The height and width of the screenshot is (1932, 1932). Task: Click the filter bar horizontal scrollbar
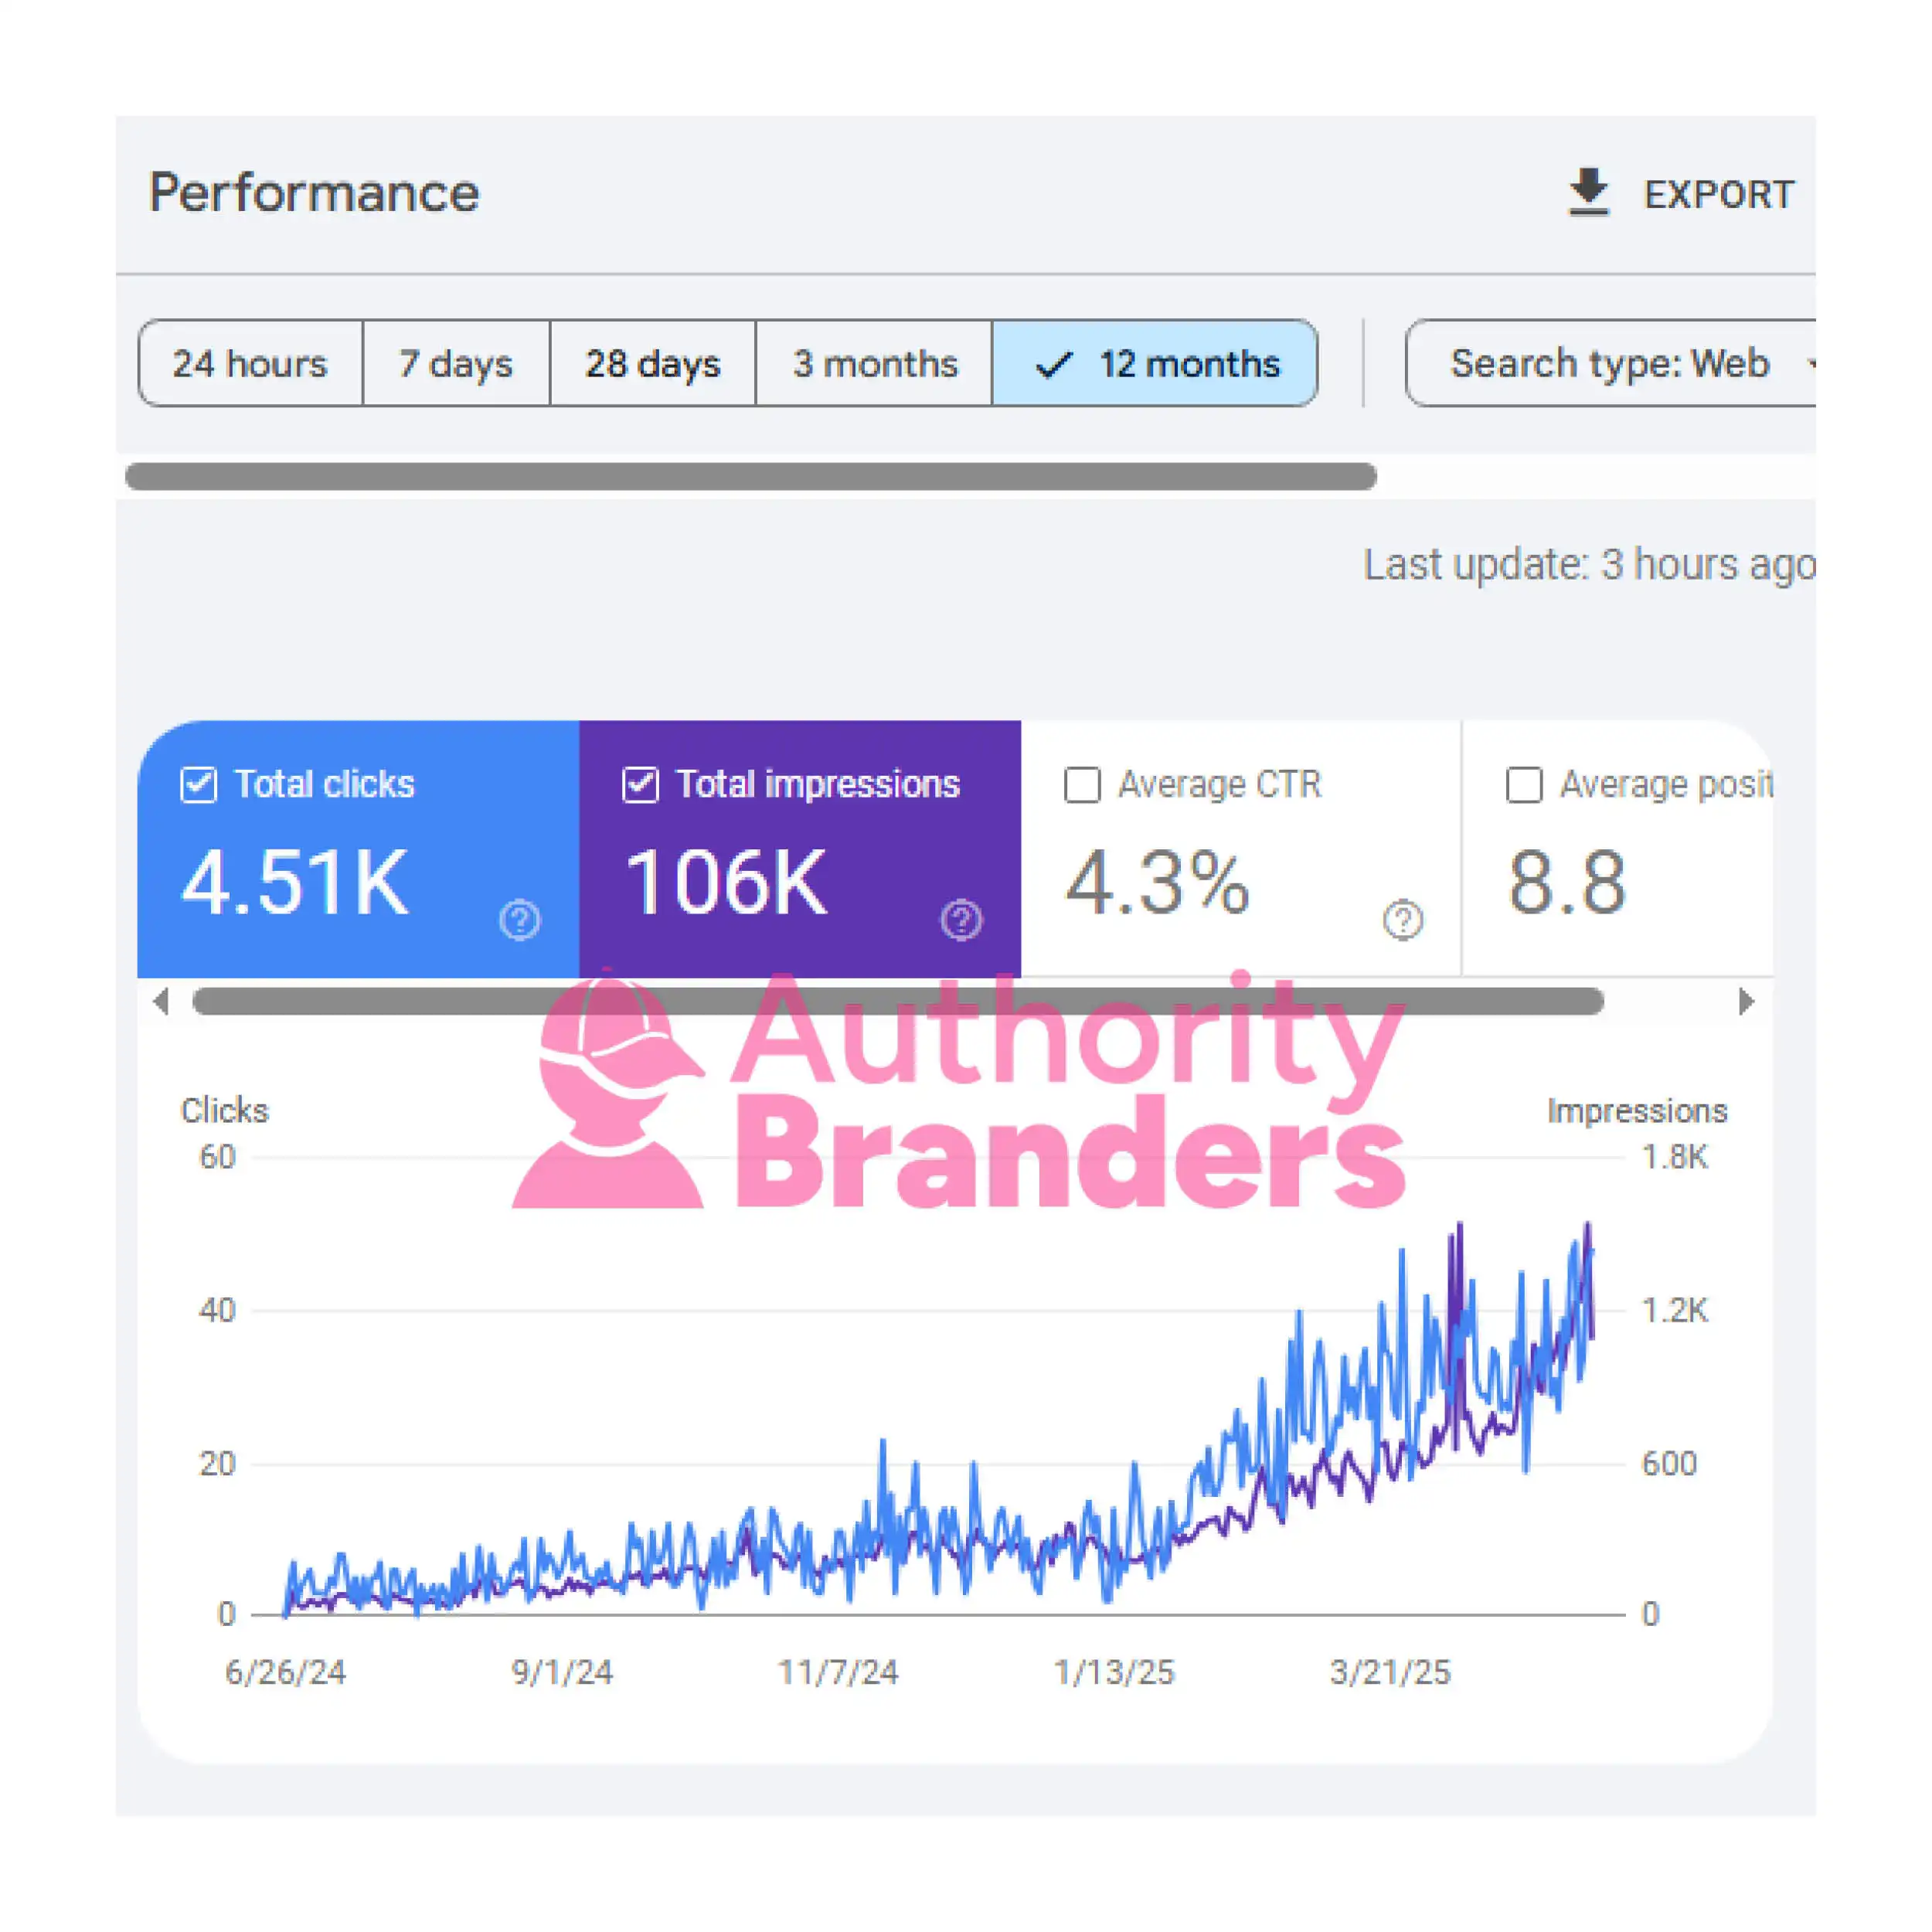[750, 476]
